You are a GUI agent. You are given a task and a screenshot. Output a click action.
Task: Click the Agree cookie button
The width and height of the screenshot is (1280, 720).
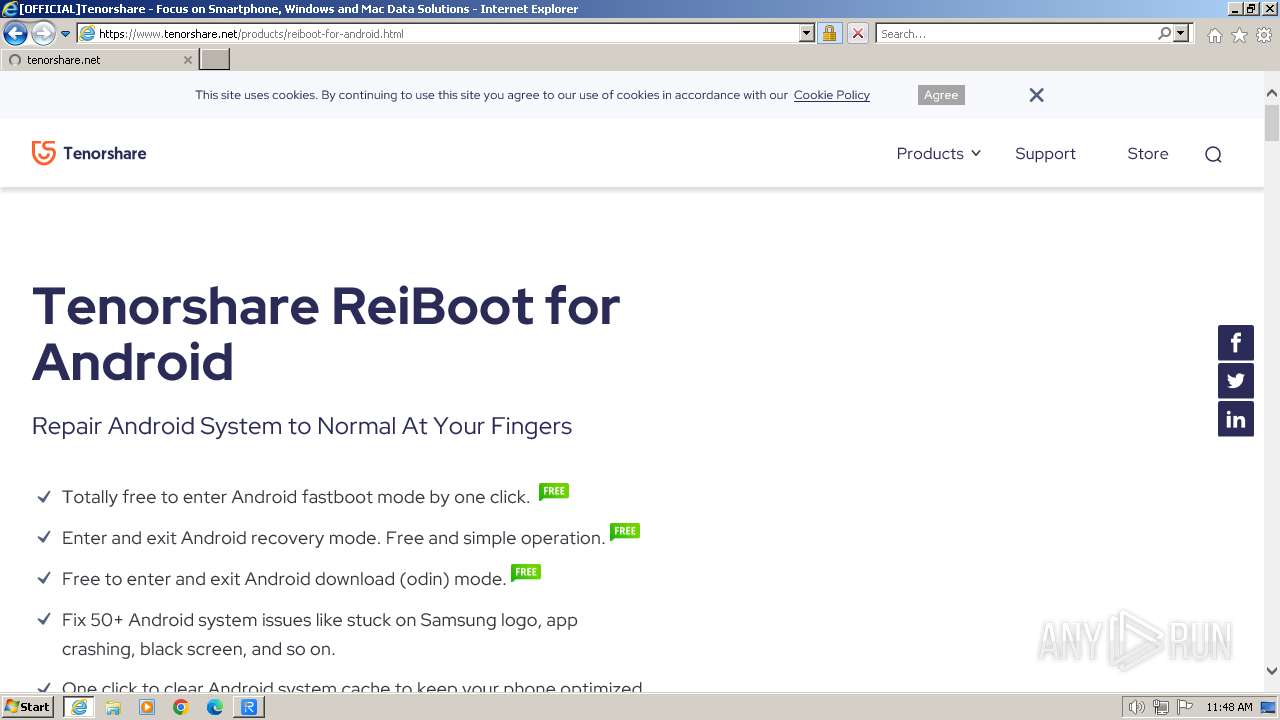point(941,95)
